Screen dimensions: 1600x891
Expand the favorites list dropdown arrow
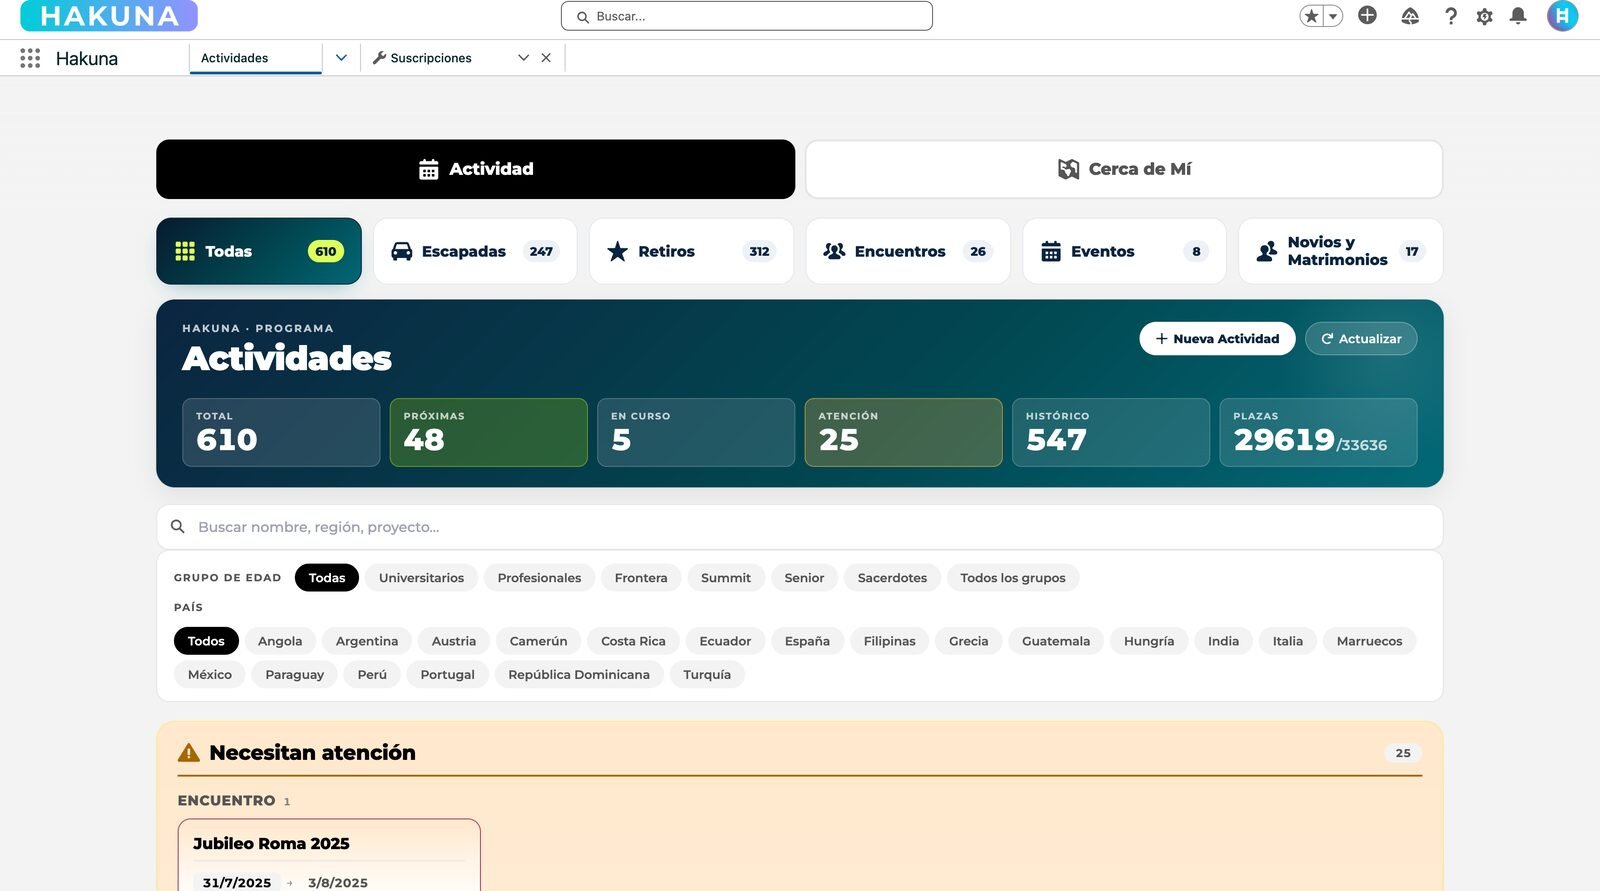(x=1333, y=16)
